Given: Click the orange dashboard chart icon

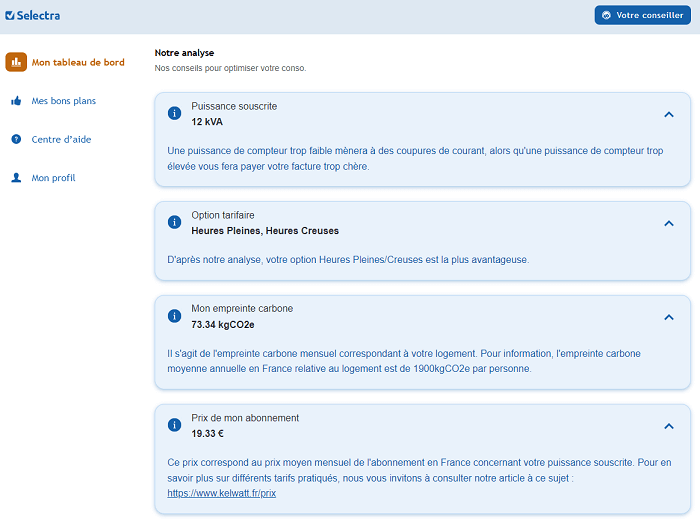Looking at the screenshot, I should coord(16,62).
